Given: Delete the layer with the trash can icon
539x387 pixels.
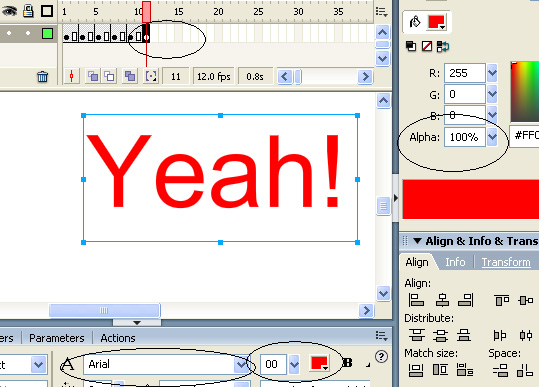Looking at the screenshot, I should coord(42,76).
